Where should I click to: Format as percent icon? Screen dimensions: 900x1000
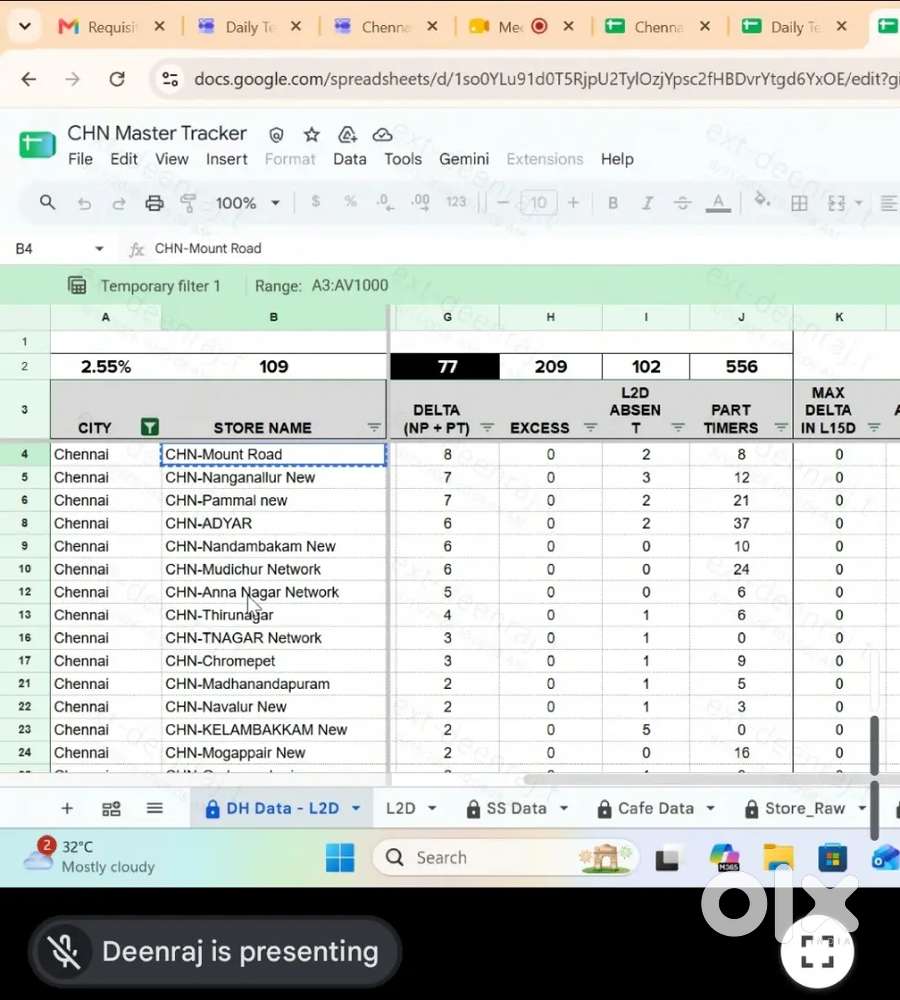(x=350, y=202)
